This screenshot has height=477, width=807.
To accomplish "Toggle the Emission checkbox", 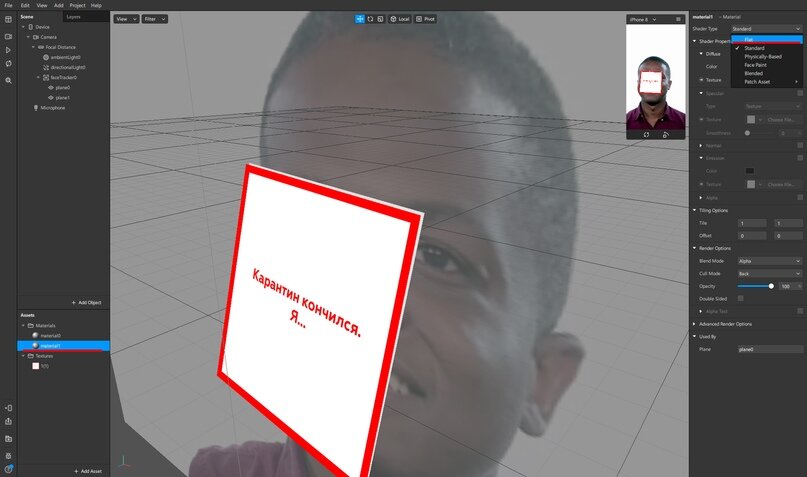I will click(800, 158).
